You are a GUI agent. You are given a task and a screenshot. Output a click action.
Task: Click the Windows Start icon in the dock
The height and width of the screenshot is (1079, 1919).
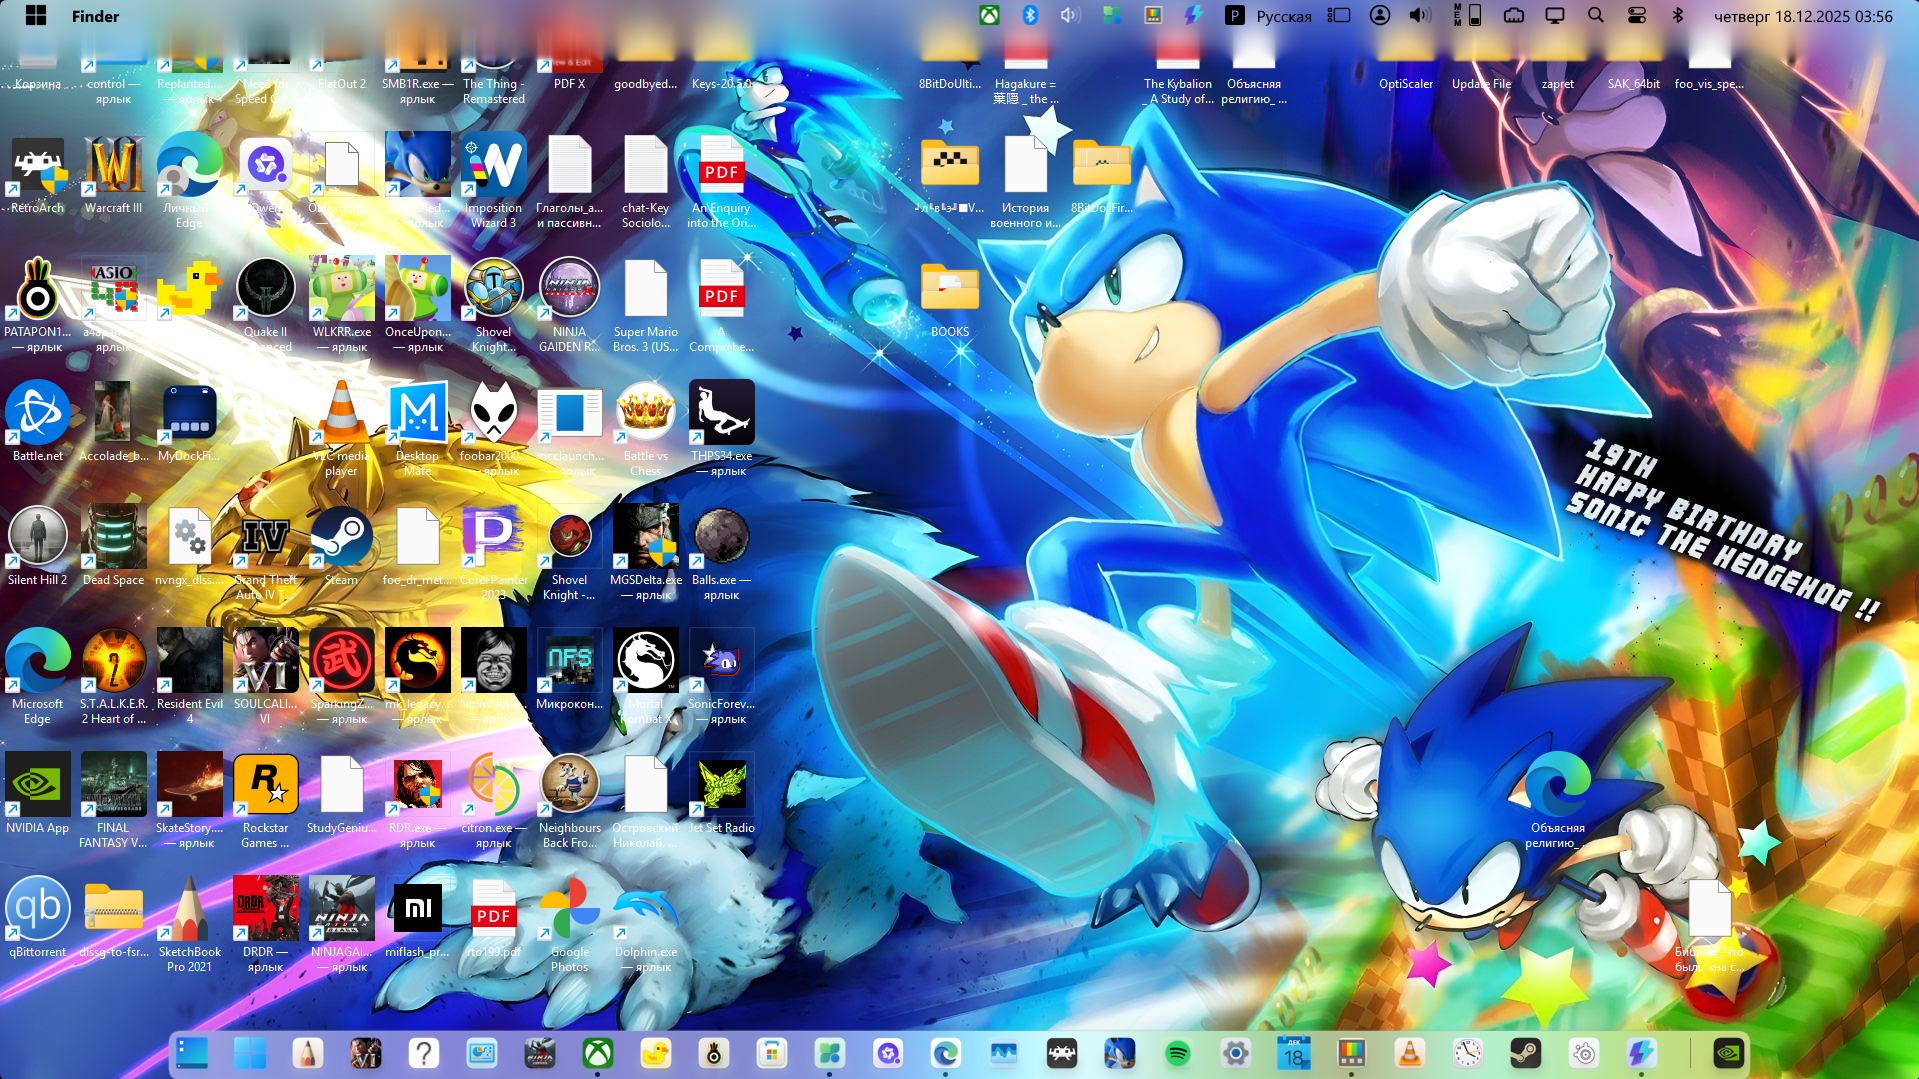pyautogui.click(x=250, y=1053)
